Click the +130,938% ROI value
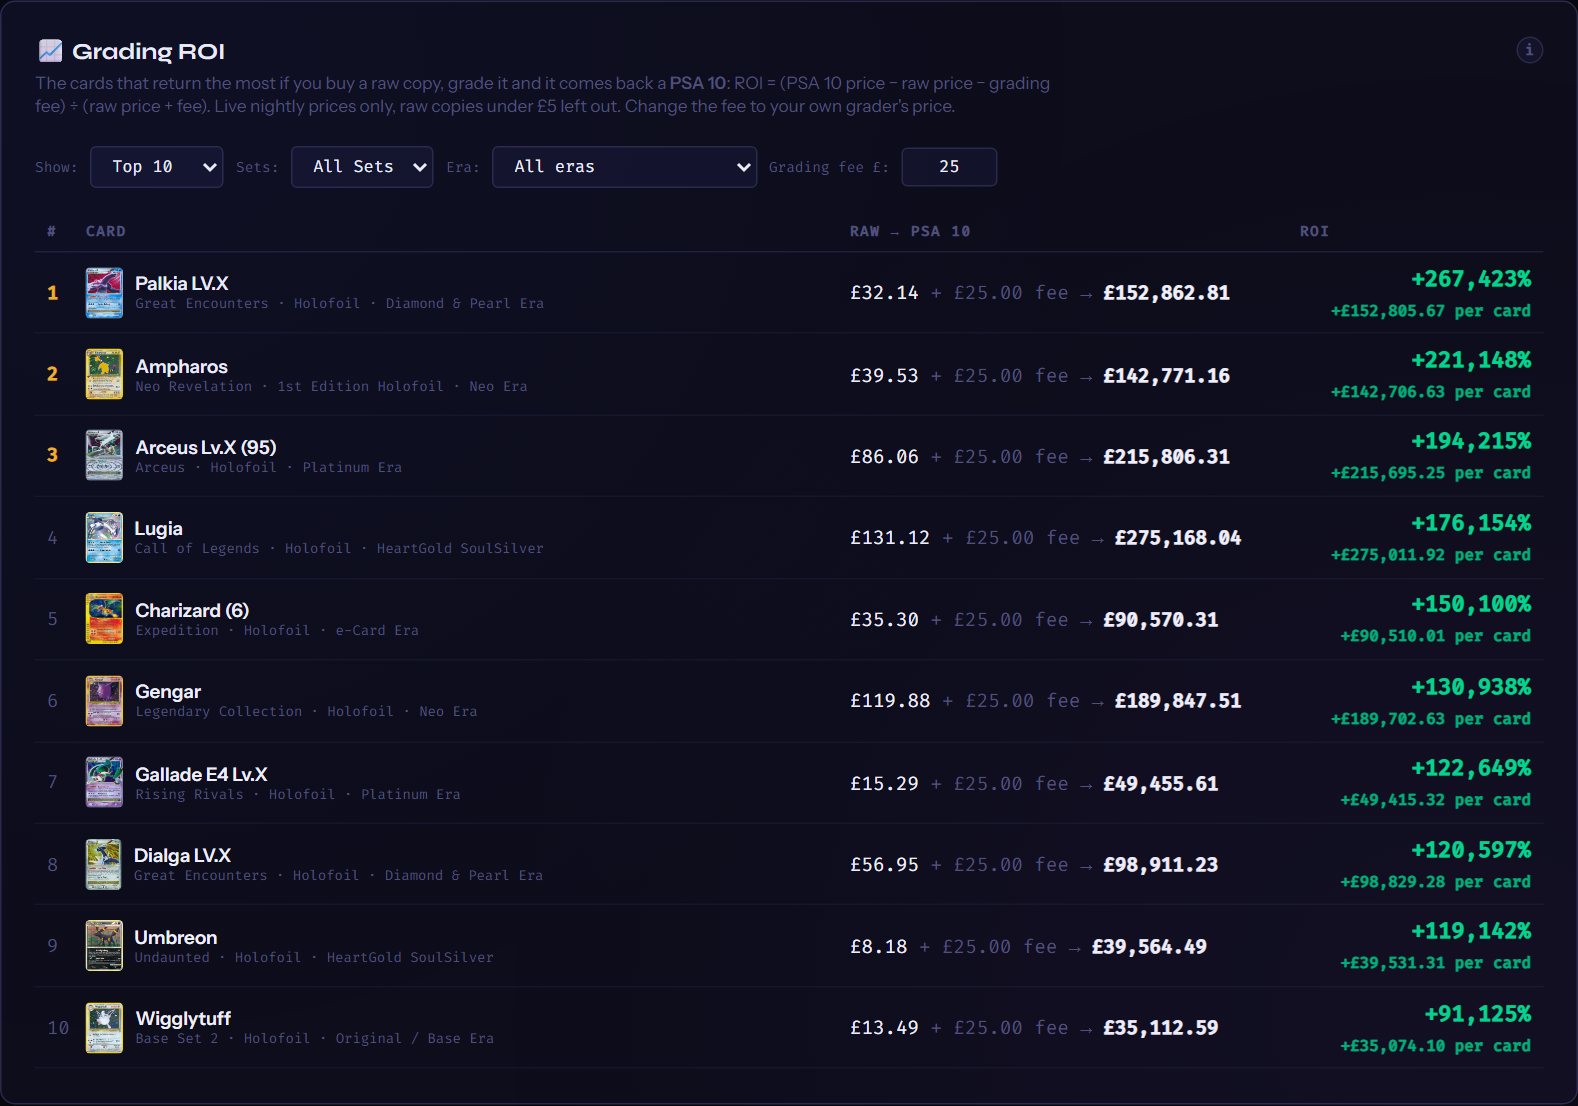Image resolution: width=1578 pixels, height=1106 pixels. 1471,687
